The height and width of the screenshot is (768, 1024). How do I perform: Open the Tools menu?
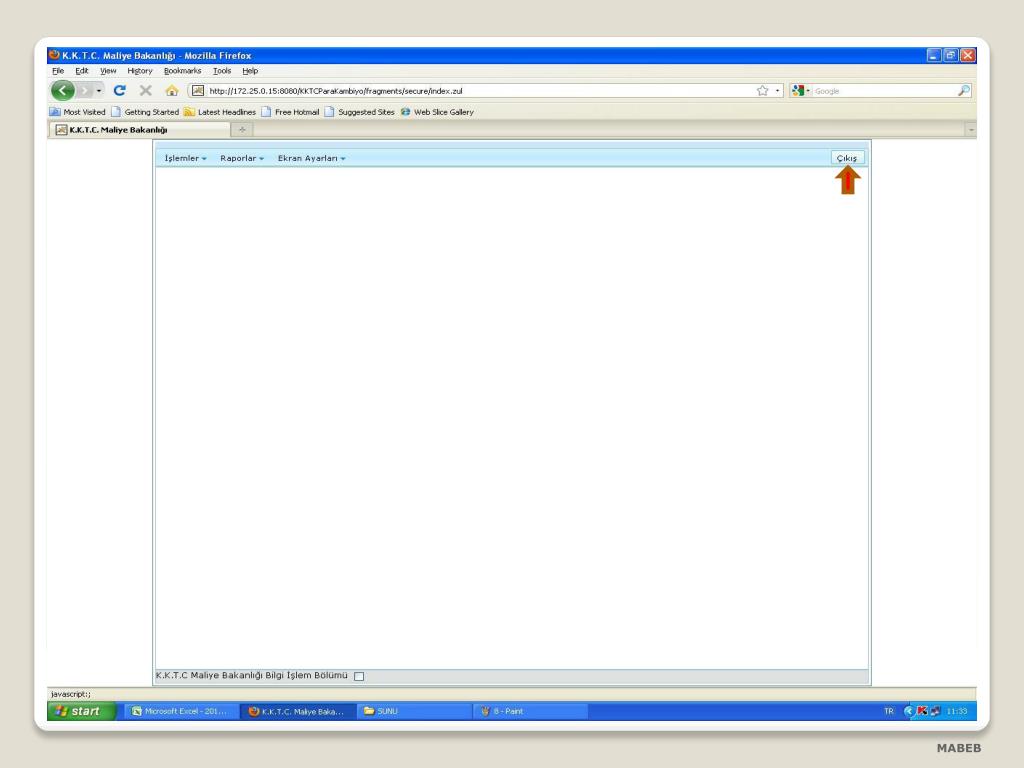coord(222,71)
